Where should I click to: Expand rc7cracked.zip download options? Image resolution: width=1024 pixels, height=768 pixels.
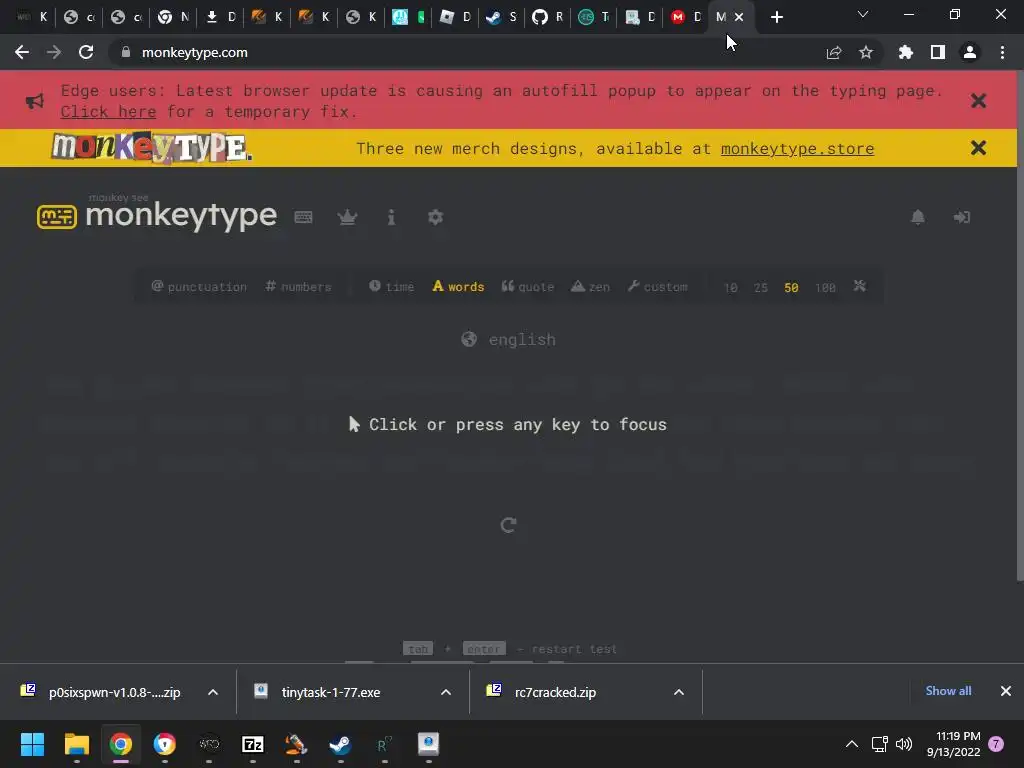pyautogui.click(x=679, y=692)
